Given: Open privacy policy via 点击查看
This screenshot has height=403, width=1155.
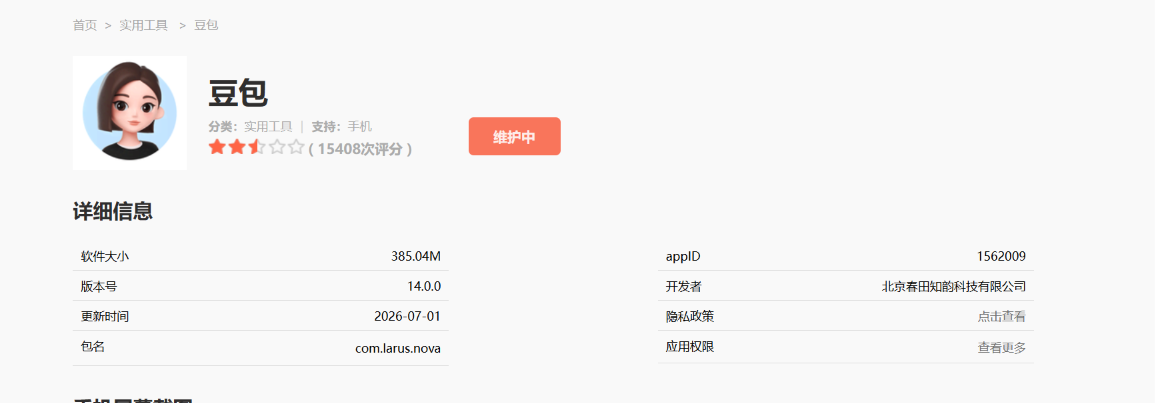Looking at the screenshot, I should [x=1002, y=317].
